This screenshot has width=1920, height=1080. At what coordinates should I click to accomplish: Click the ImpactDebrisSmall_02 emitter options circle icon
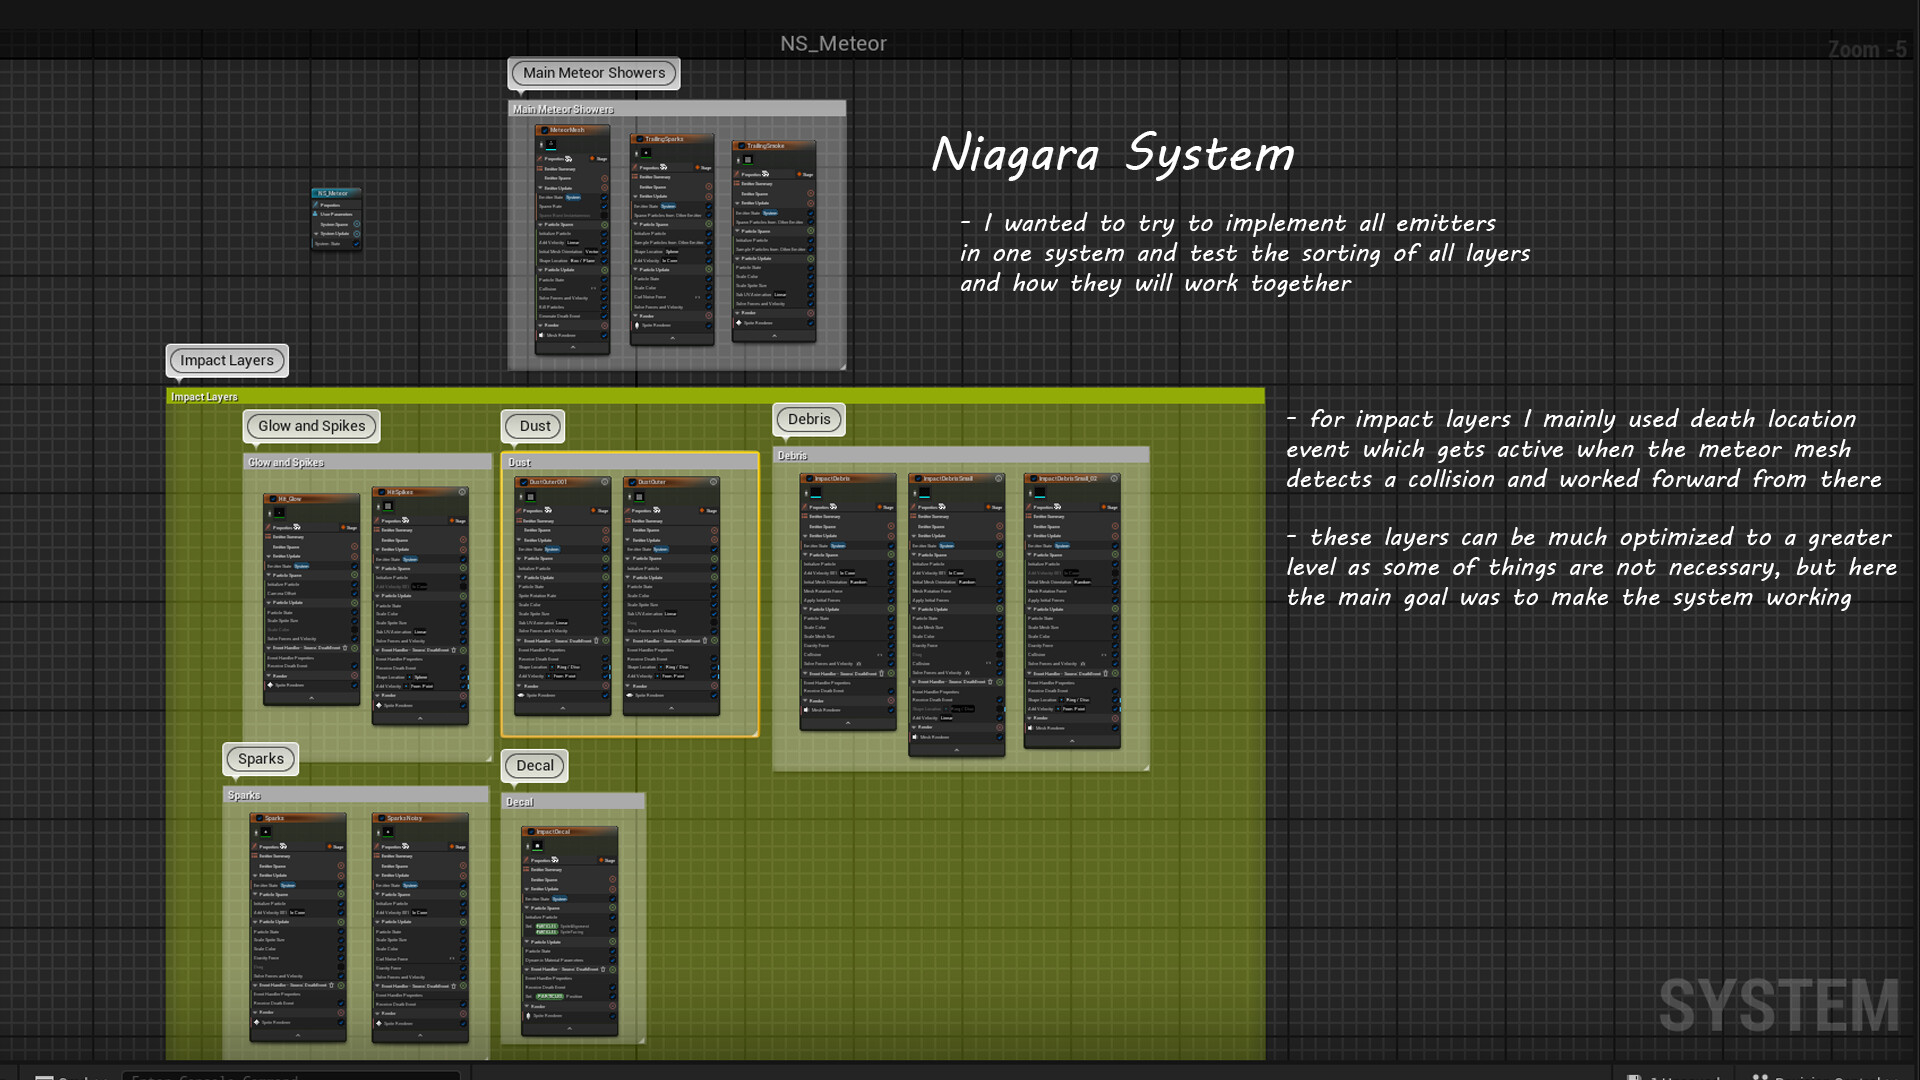pos(1114,479)
